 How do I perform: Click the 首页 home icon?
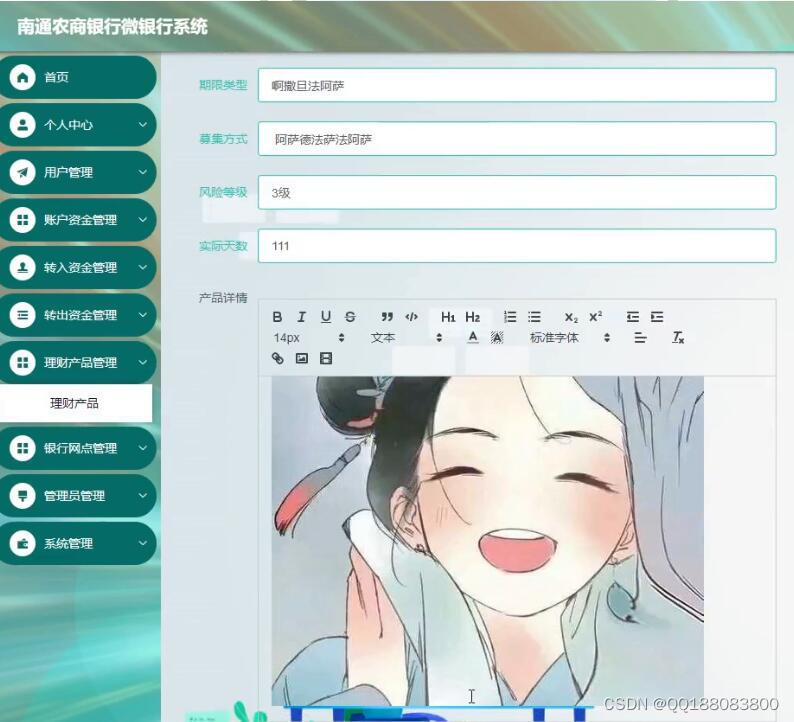[x=22, y=77]
